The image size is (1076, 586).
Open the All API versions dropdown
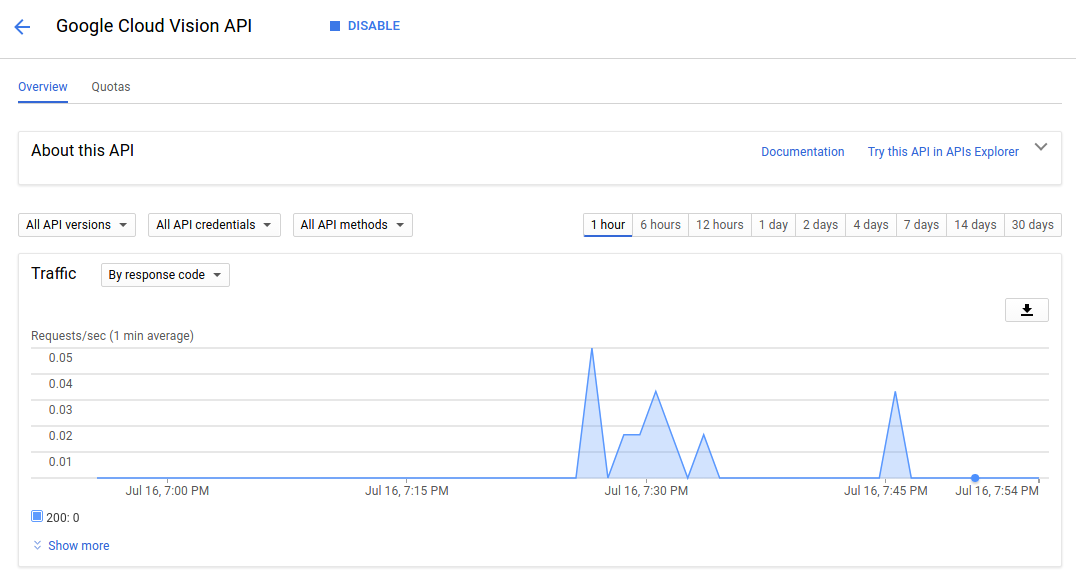79,225
